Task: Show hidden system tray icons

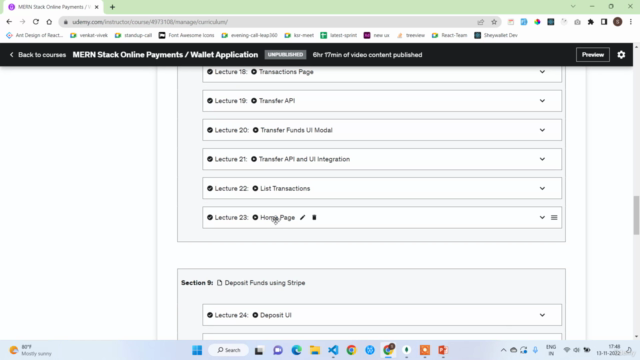Action: coord(503,350)
